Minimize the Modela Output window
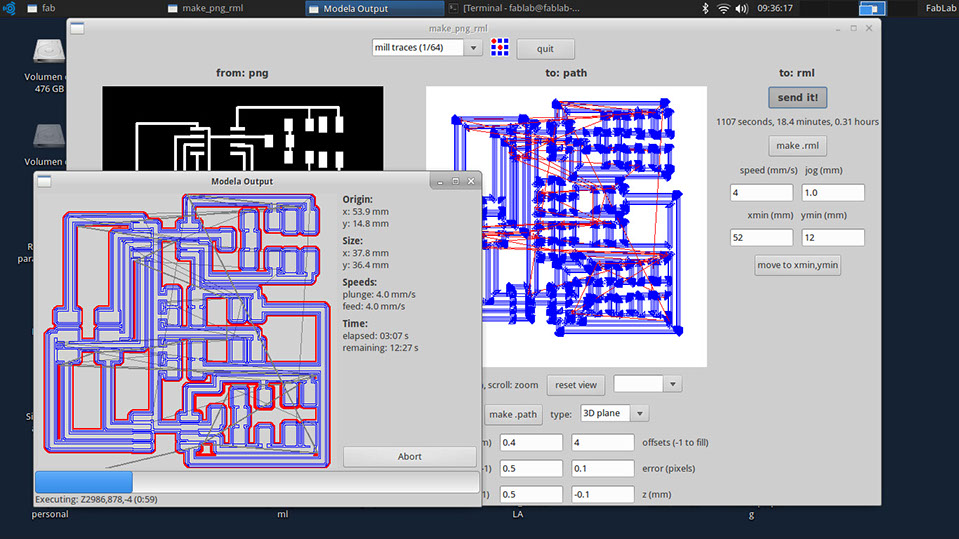The height and width of the screenshot is (539, 959). [440, 182]
